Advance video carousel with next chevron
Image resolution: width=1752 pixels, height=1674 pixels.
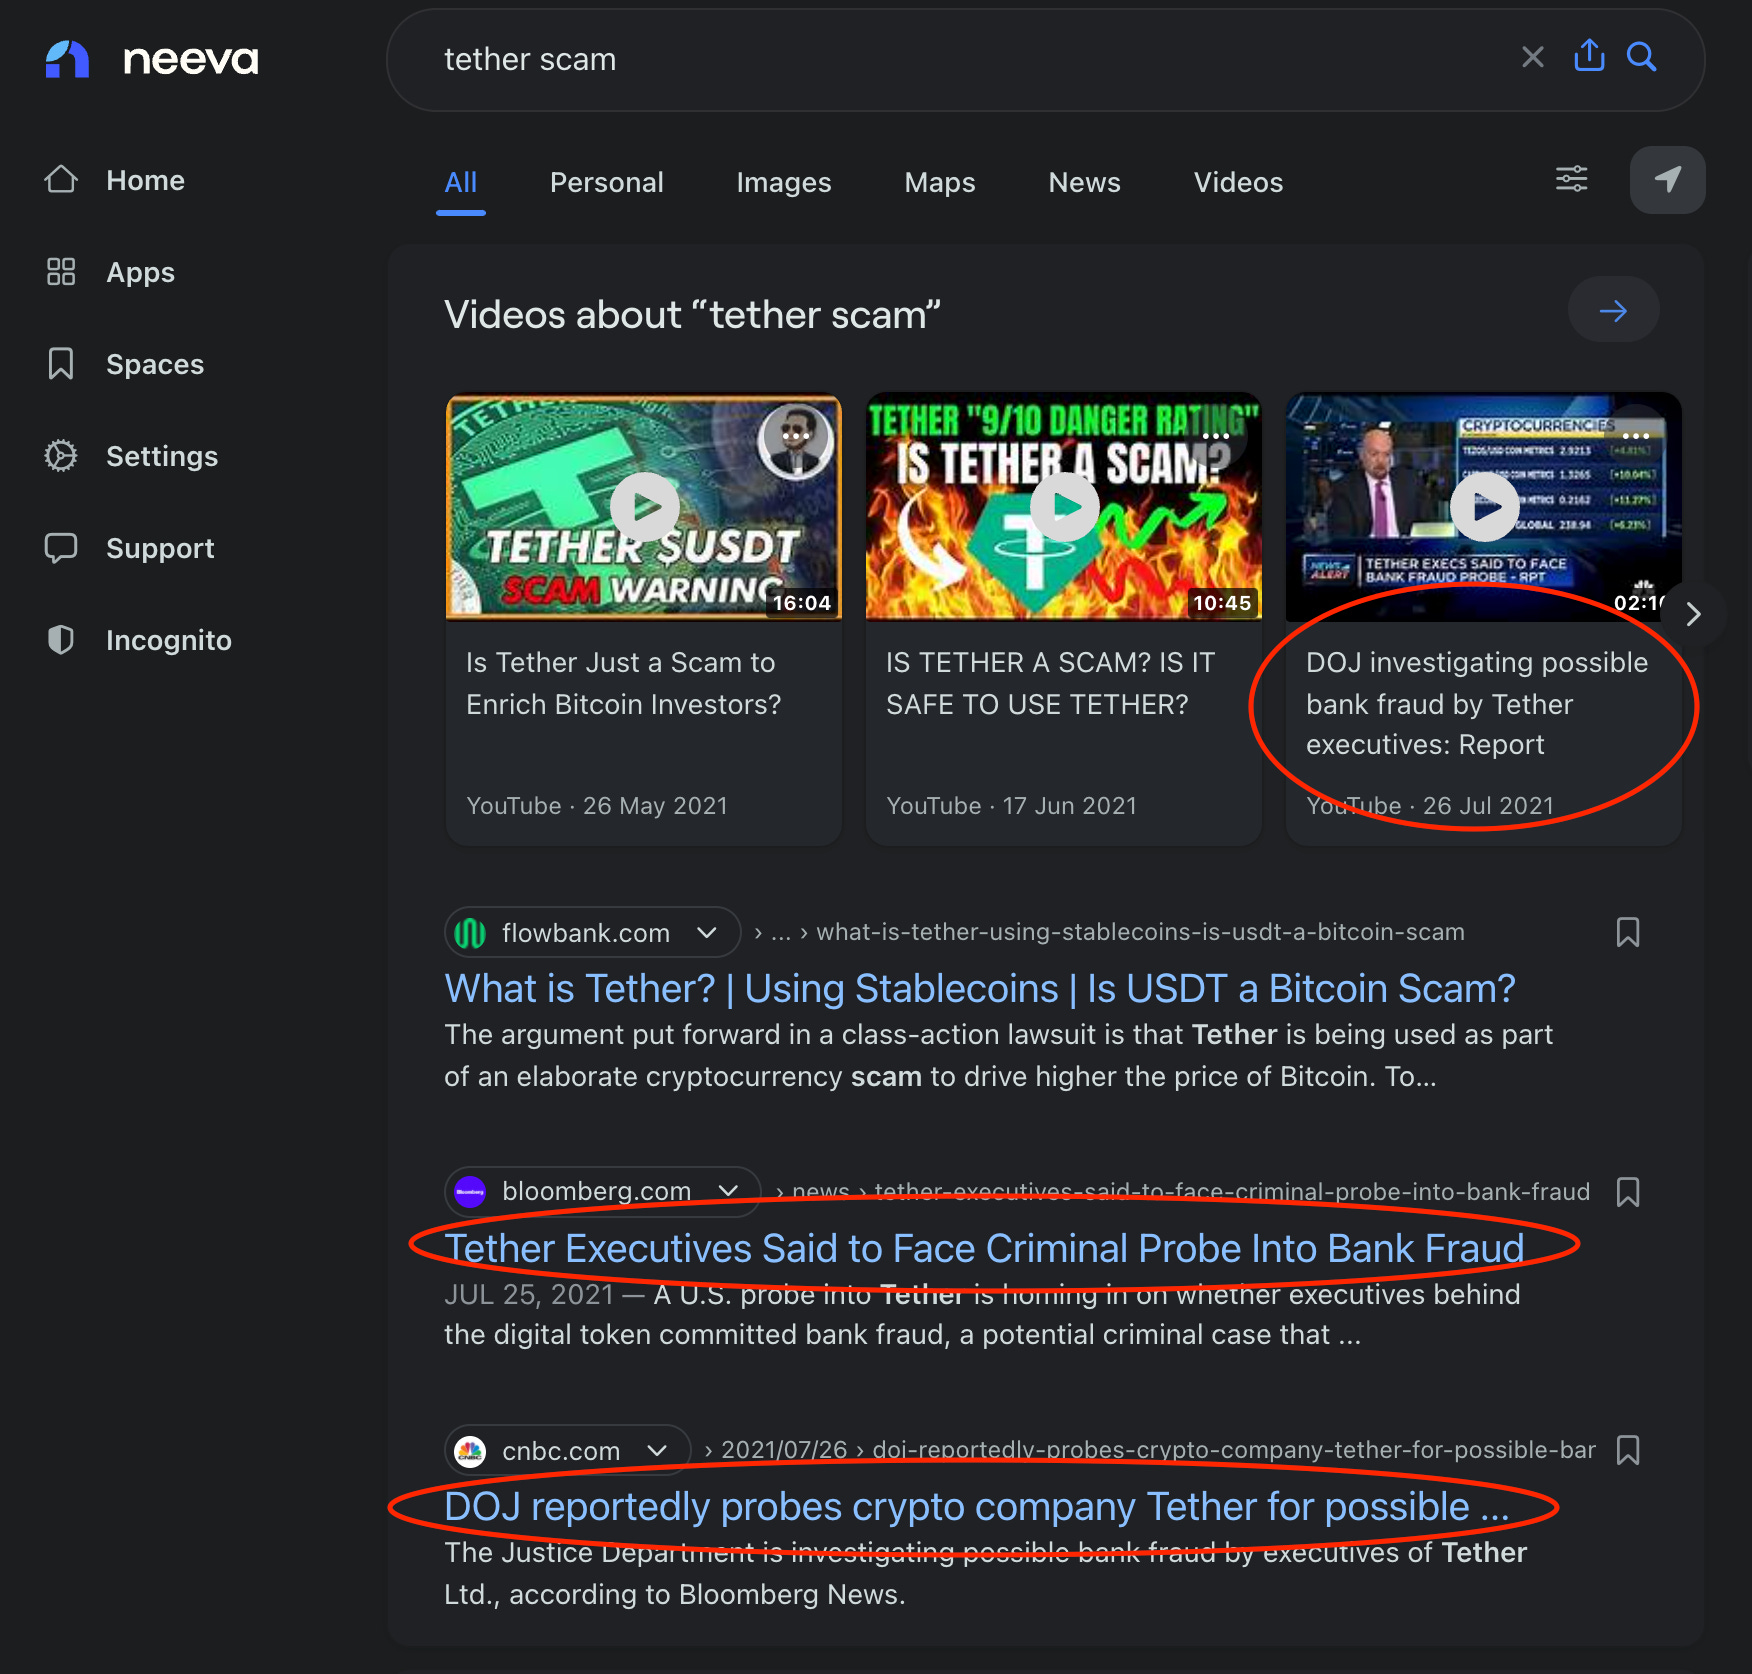coord(1693,614)
